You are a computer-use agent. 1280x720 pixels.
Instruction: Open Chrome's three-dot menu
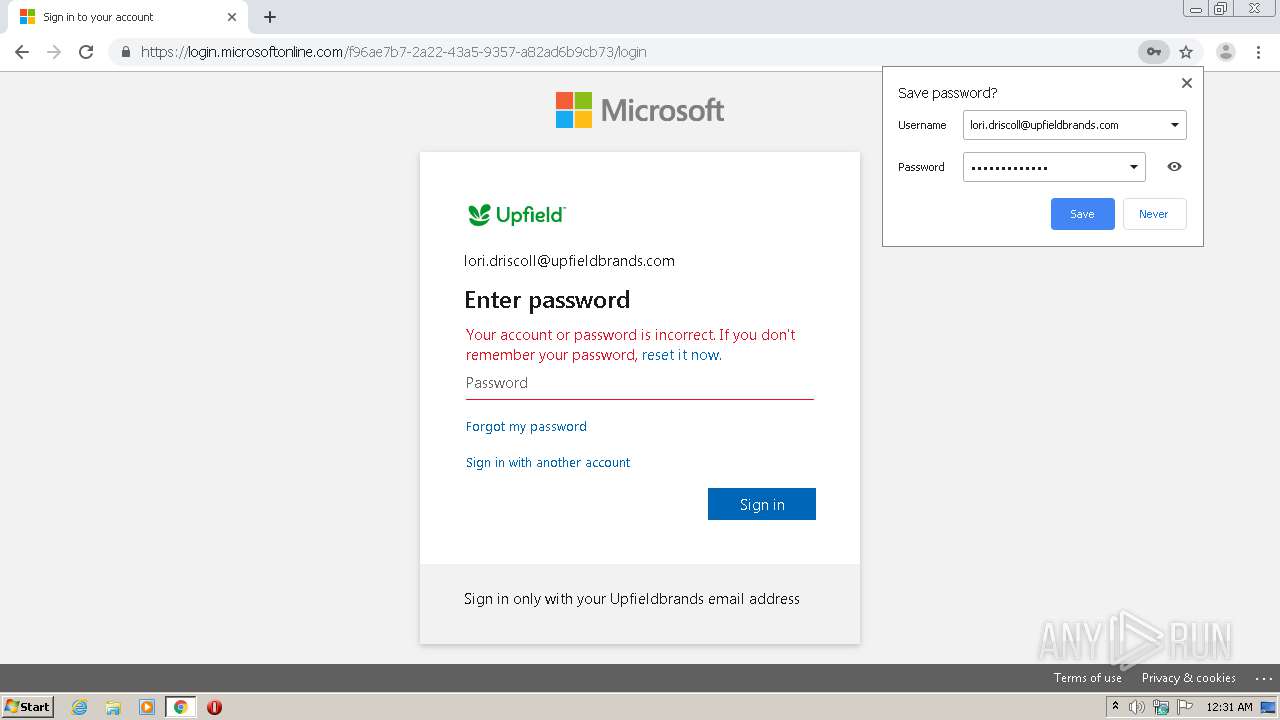(1258, 52)
